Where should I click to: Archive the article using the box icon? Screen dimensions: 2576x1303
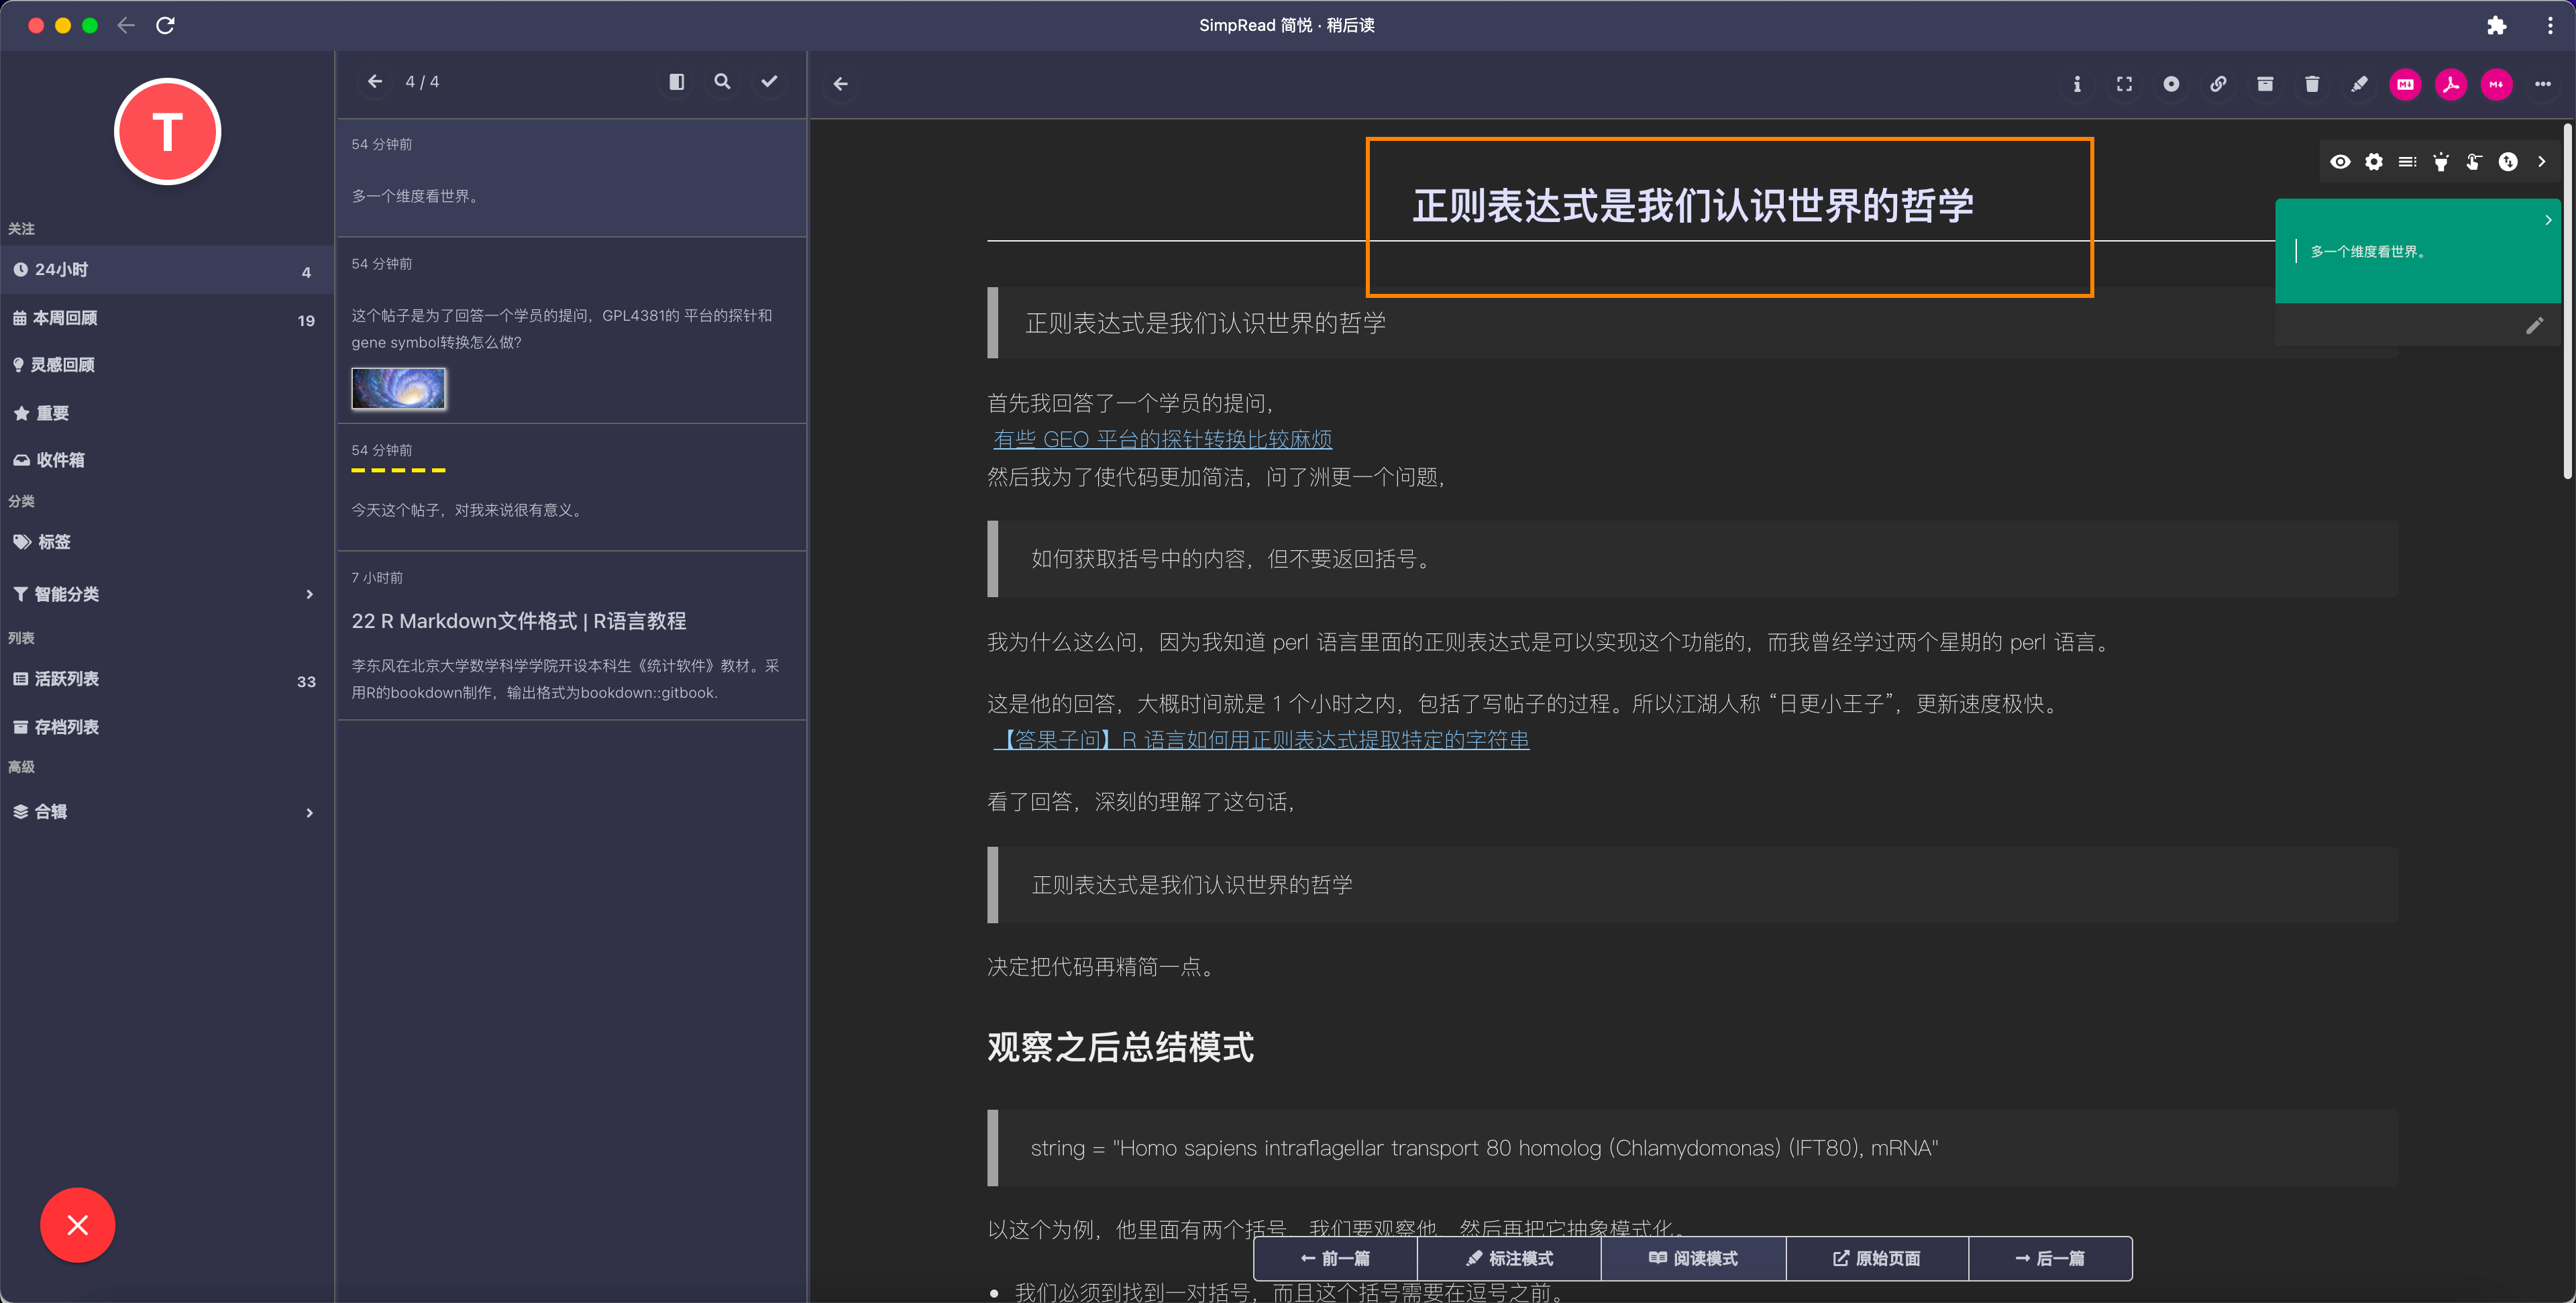pos(2265,84)
